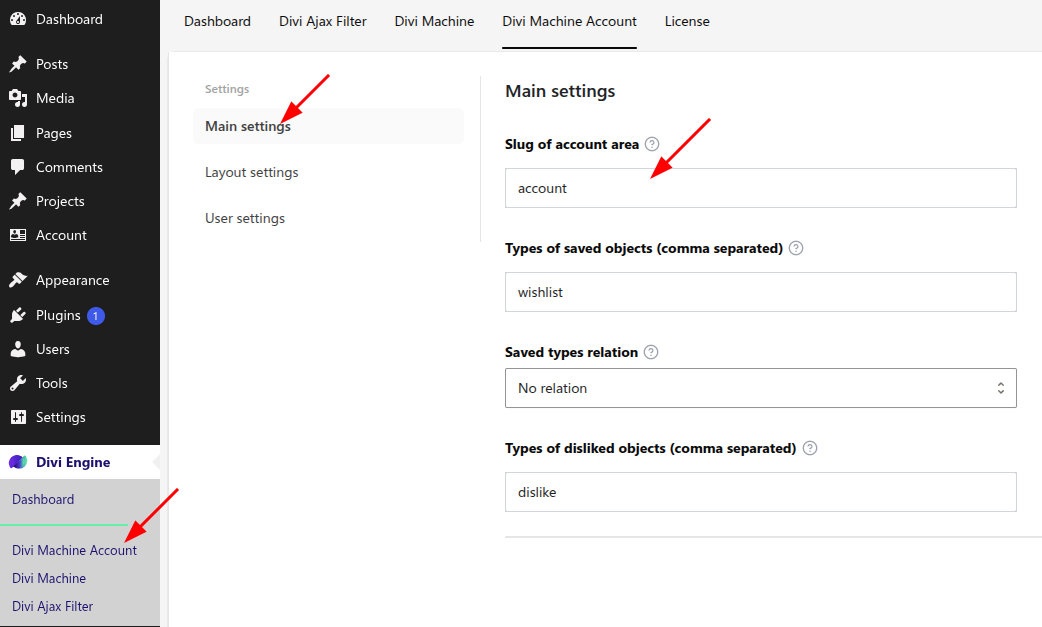Open Pages in the sidebar
The width and height of the screenshot is (1042, 627).
click(54, 134)
